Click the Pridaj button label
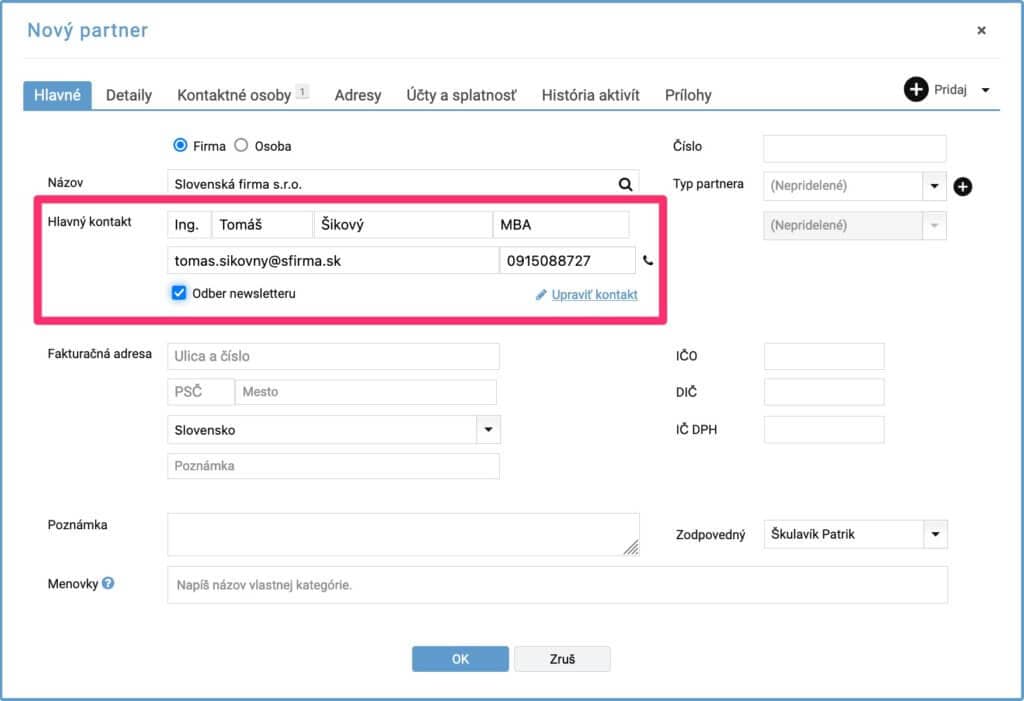Screen dimensions: 1024x701 coord(950,90)
